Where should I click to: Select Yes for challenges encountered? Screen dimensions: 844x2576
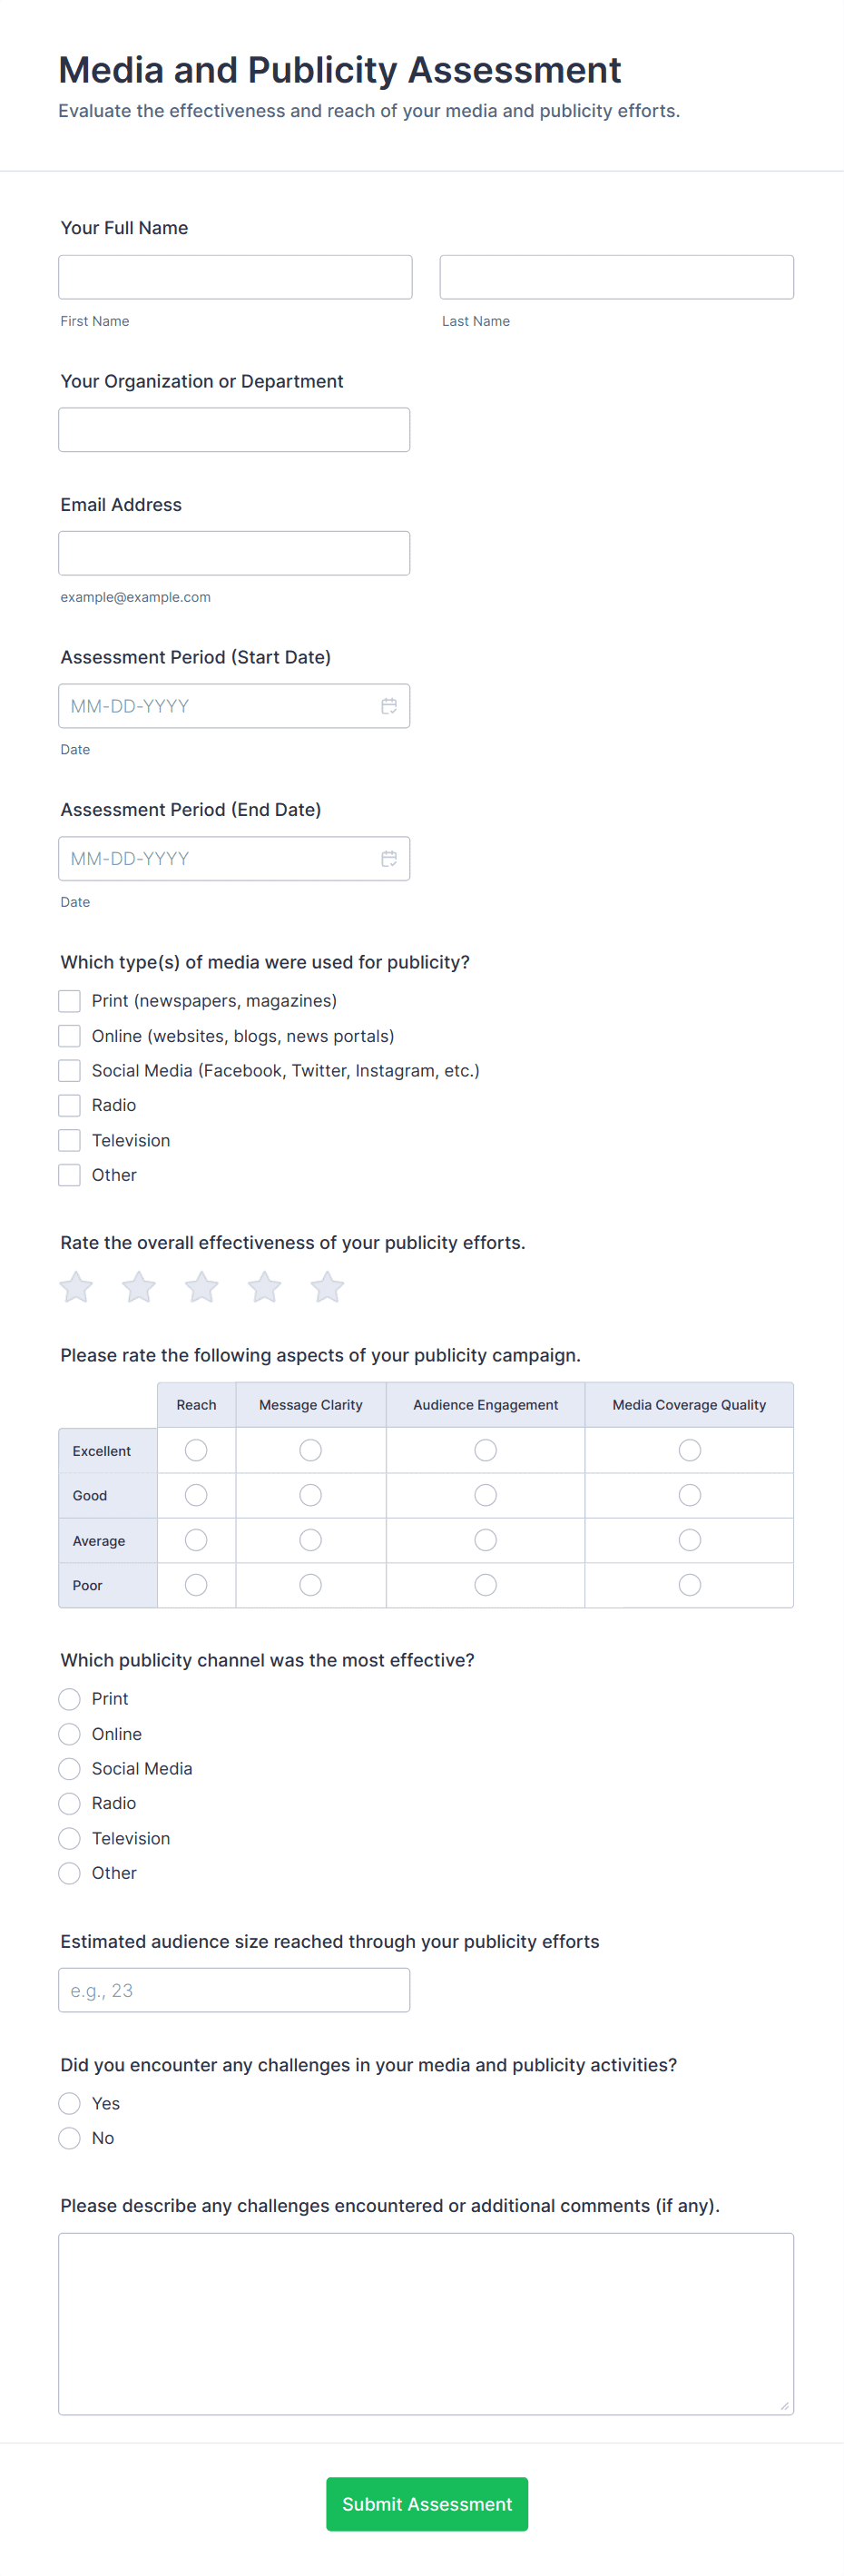click(69, 2104)
